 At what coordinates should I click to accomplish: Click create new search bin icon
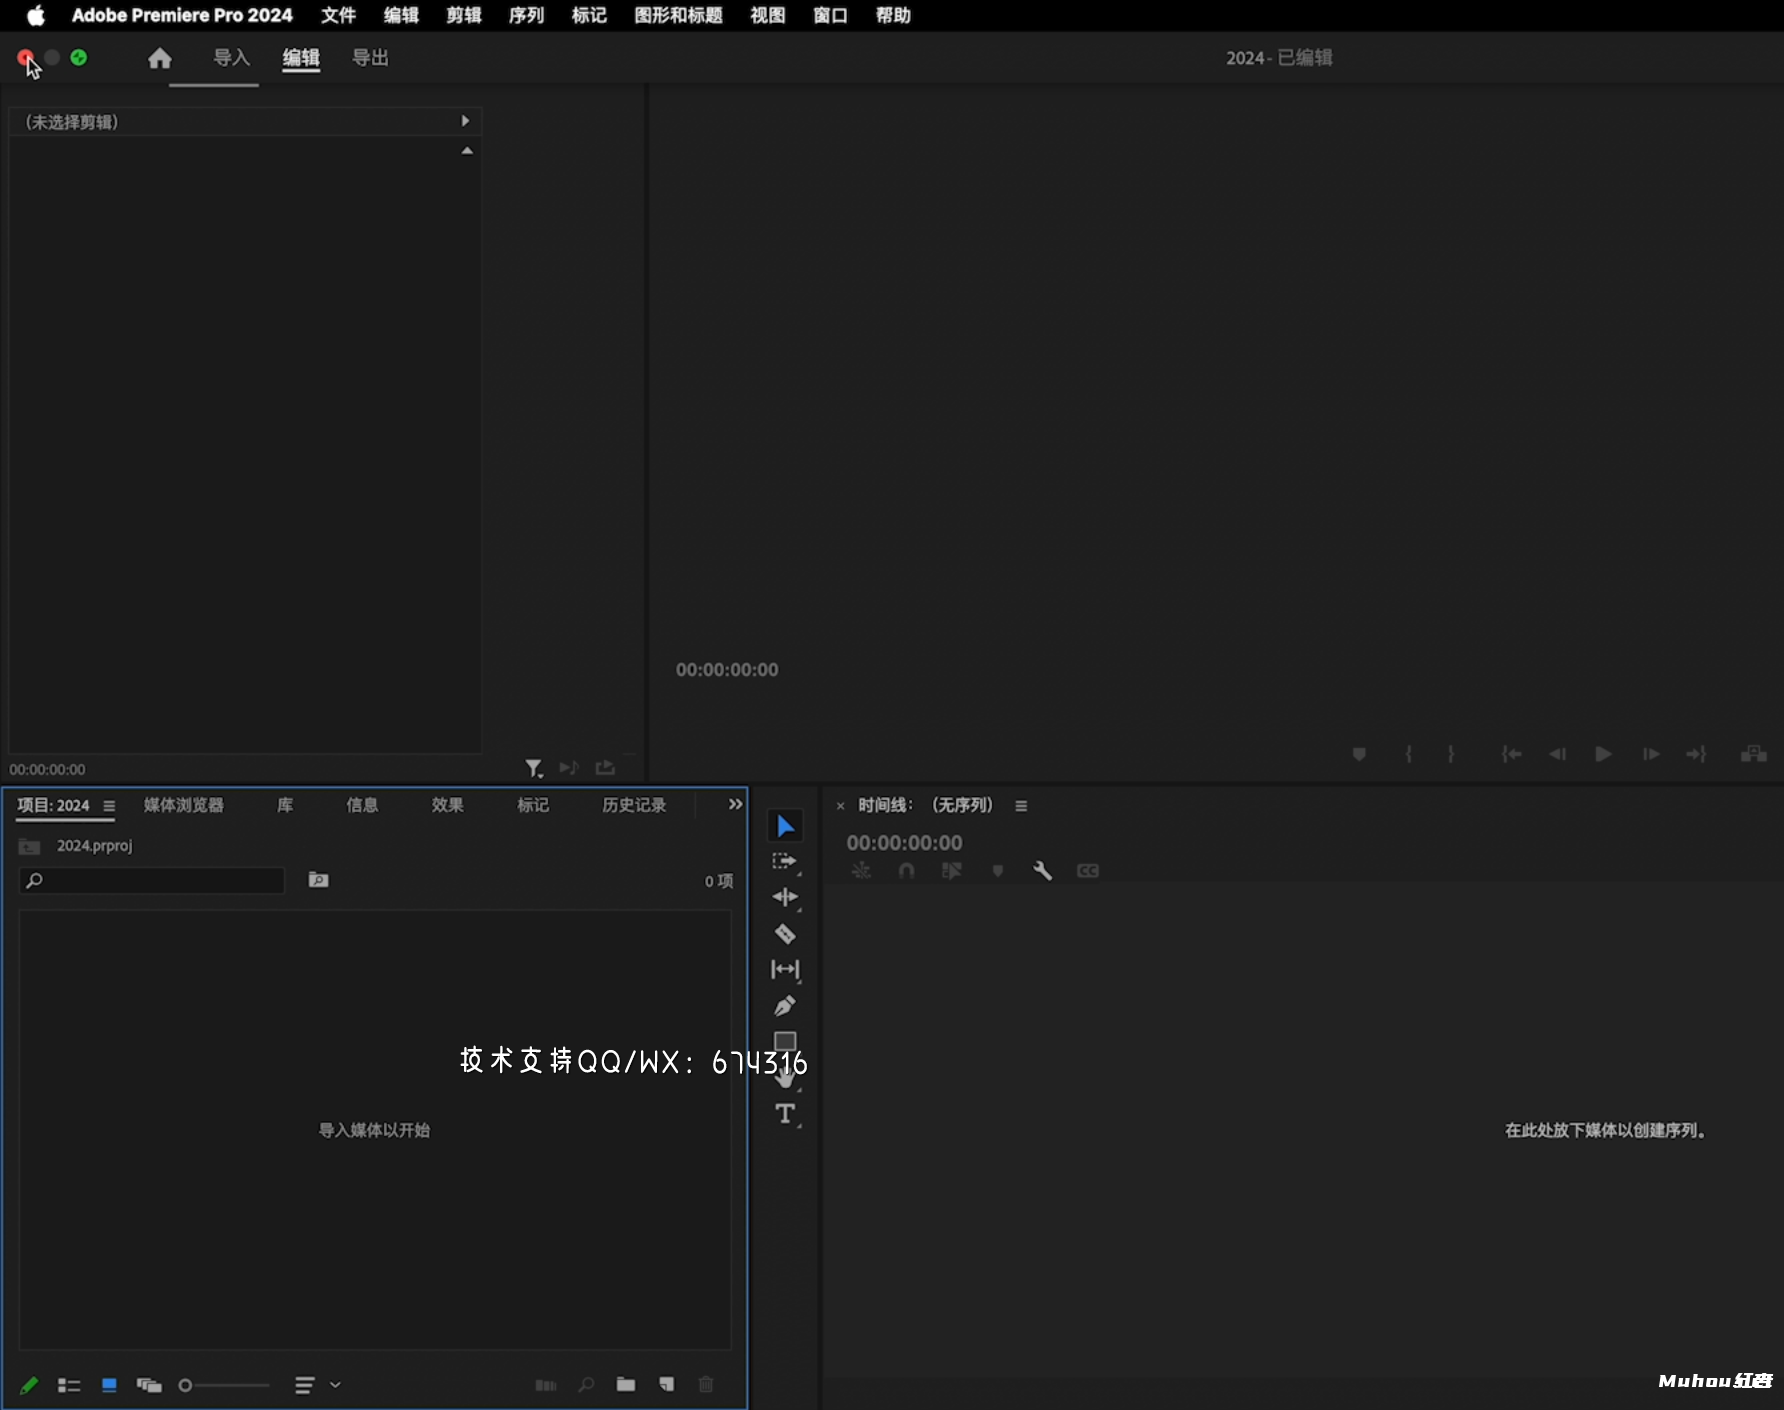click(318, 880)
